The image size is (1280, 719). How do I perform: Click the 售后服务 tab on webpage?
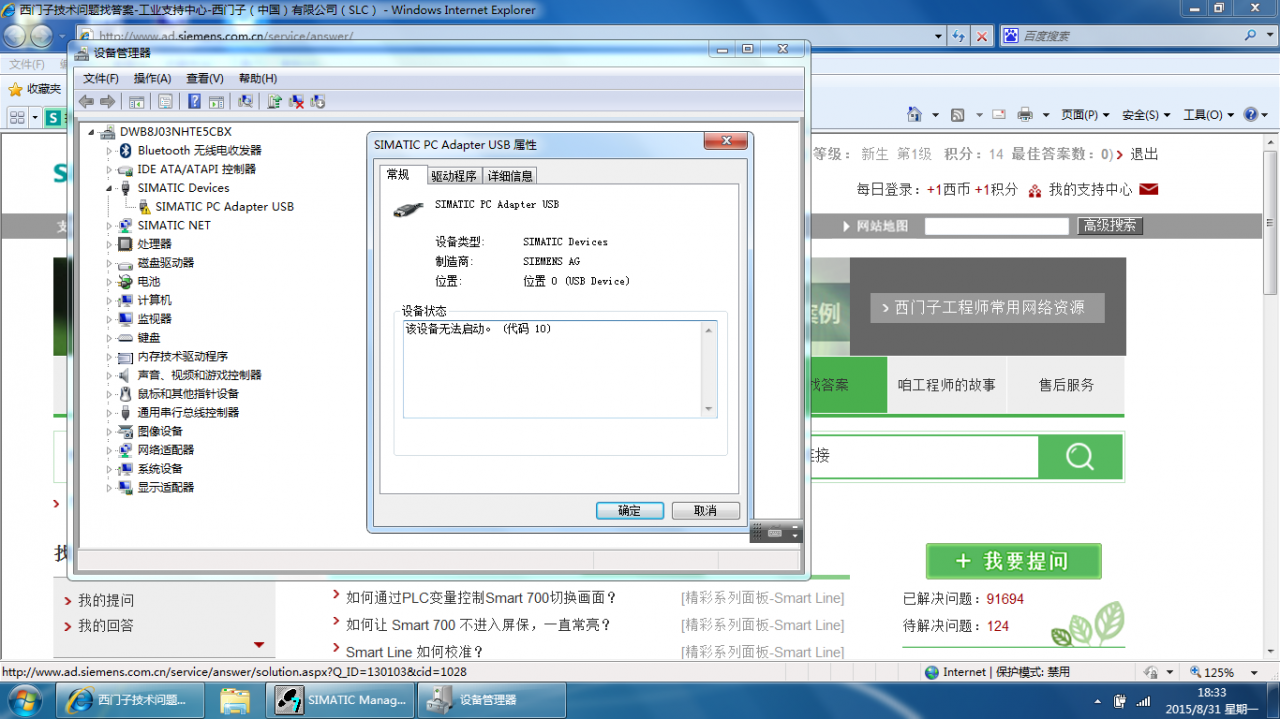point(1066,385)
